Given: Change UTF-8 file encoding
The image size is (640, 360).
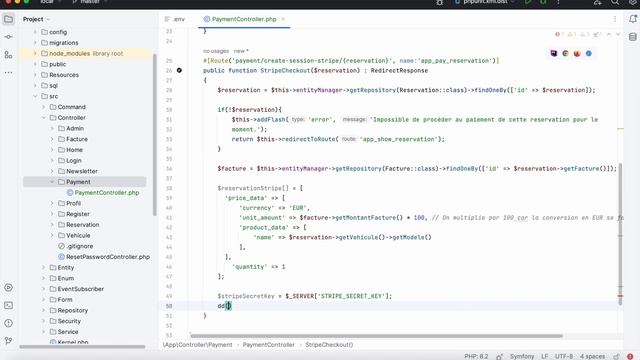Looking at the screenshot, I should (564, 357).
